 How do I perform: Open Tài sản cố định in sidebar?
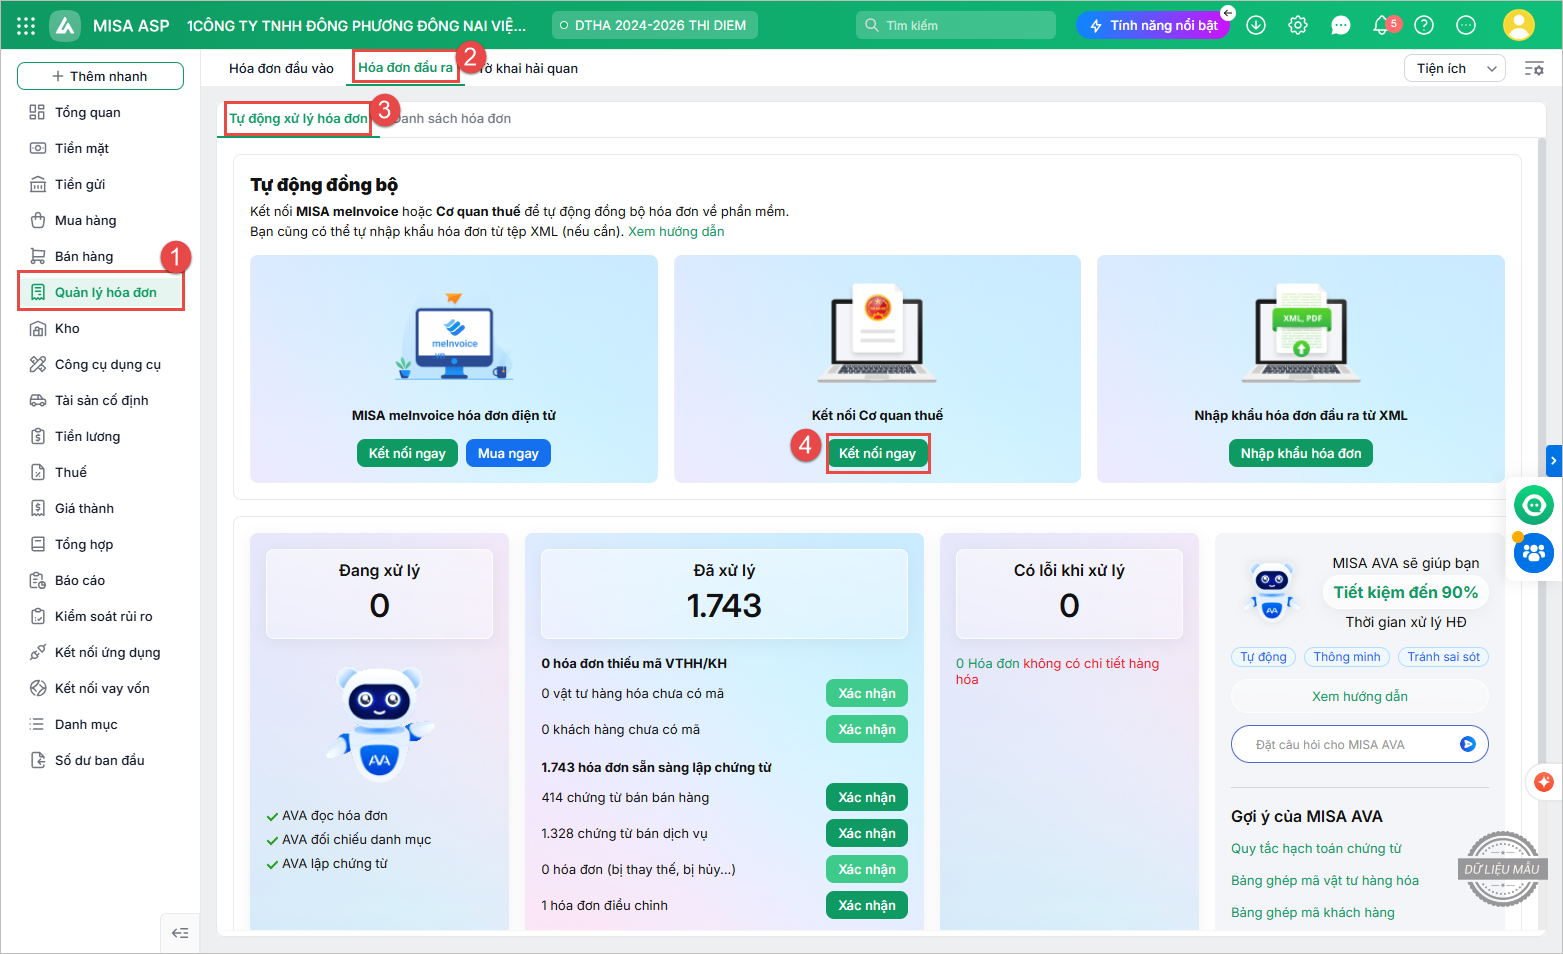[x=100, y=400]
